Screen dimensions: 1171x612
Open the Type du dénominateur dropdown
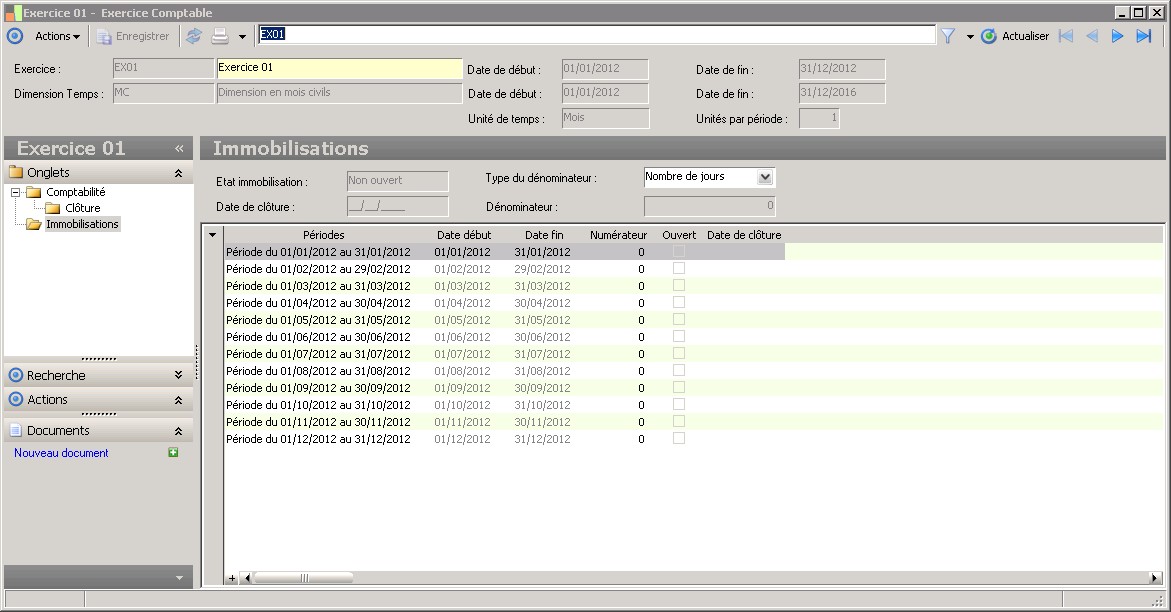tap(765, 177)
